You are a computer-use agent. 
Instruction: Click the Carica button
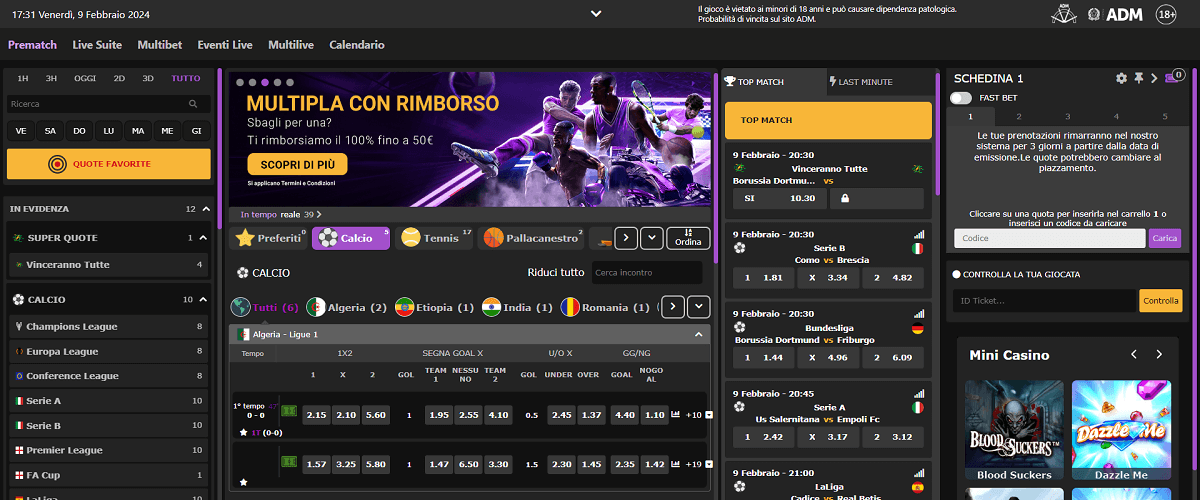coord(1164,238)
